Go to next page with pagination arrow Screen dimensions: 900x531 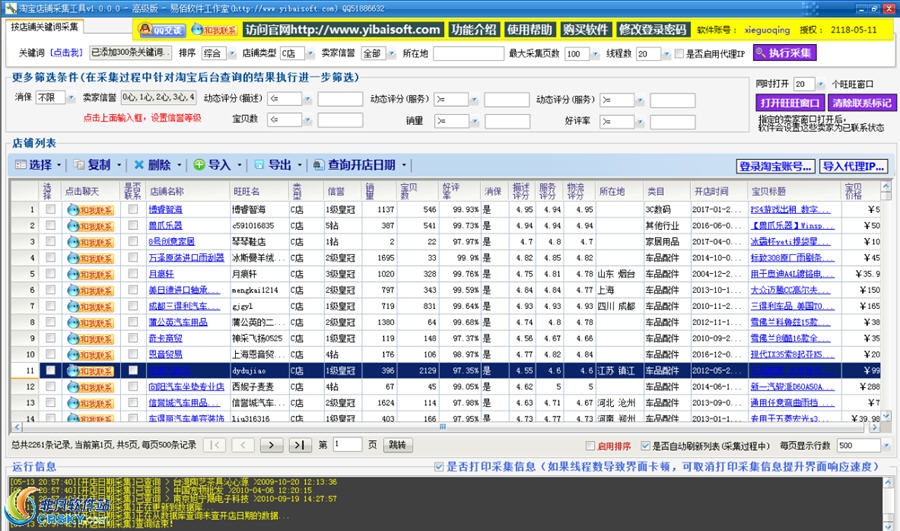[x=271, y=445]
